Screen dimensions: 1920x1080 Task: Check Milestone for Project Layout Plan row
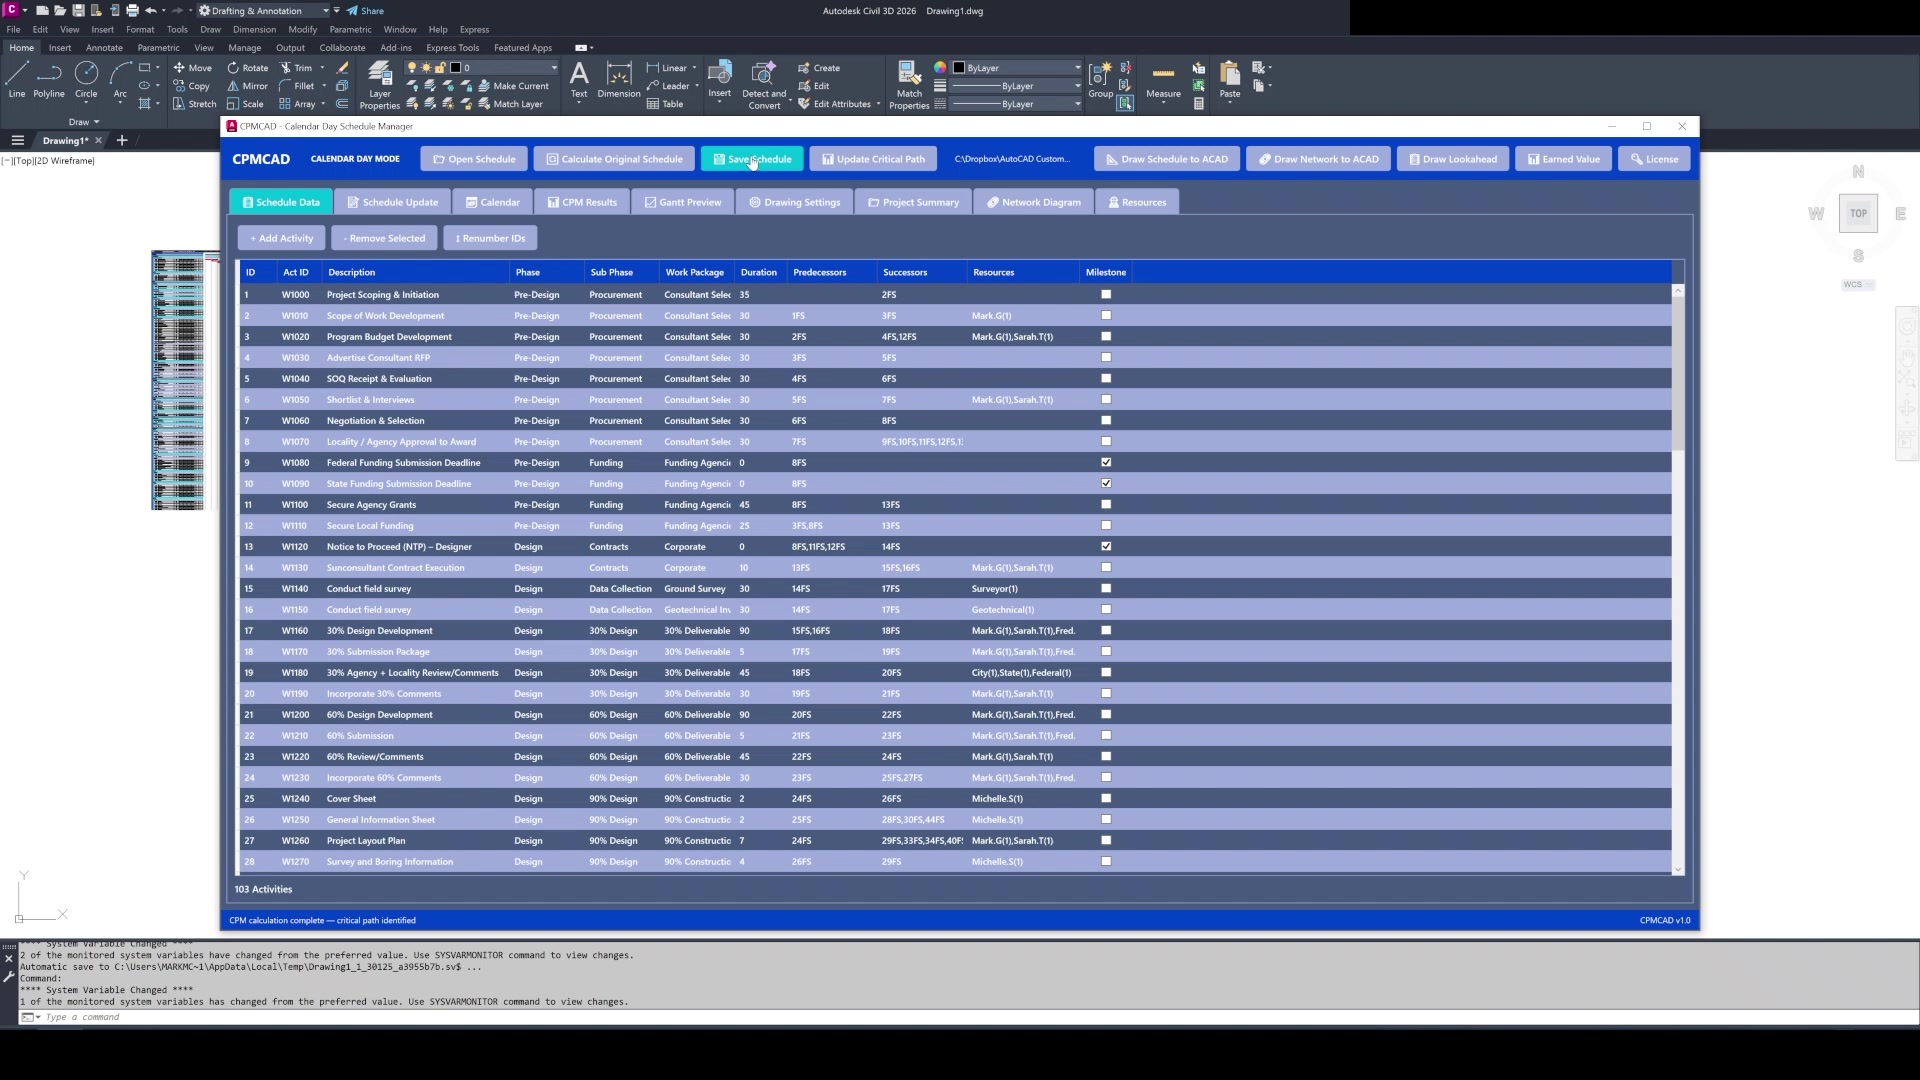coord(1106,840)
